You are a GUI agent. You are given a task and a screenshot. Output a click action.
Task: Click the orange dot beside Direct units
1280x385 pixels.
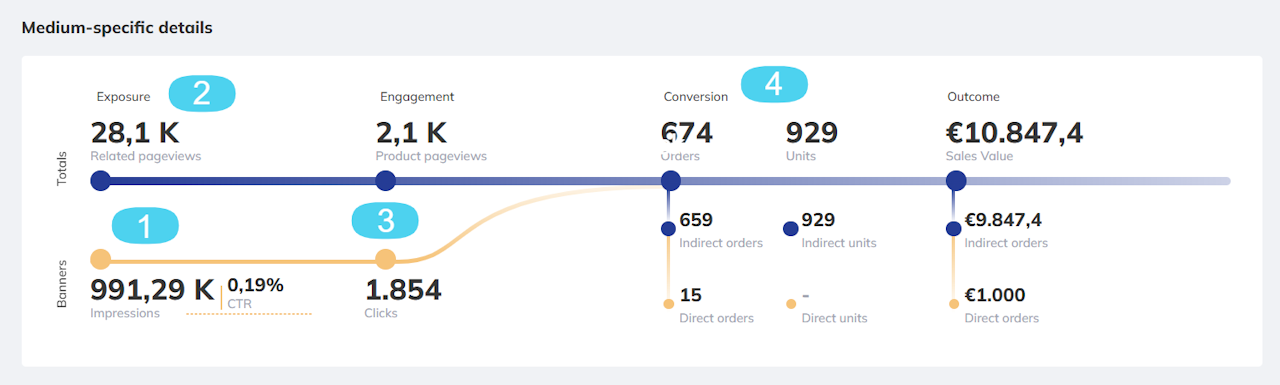[790, 303]
